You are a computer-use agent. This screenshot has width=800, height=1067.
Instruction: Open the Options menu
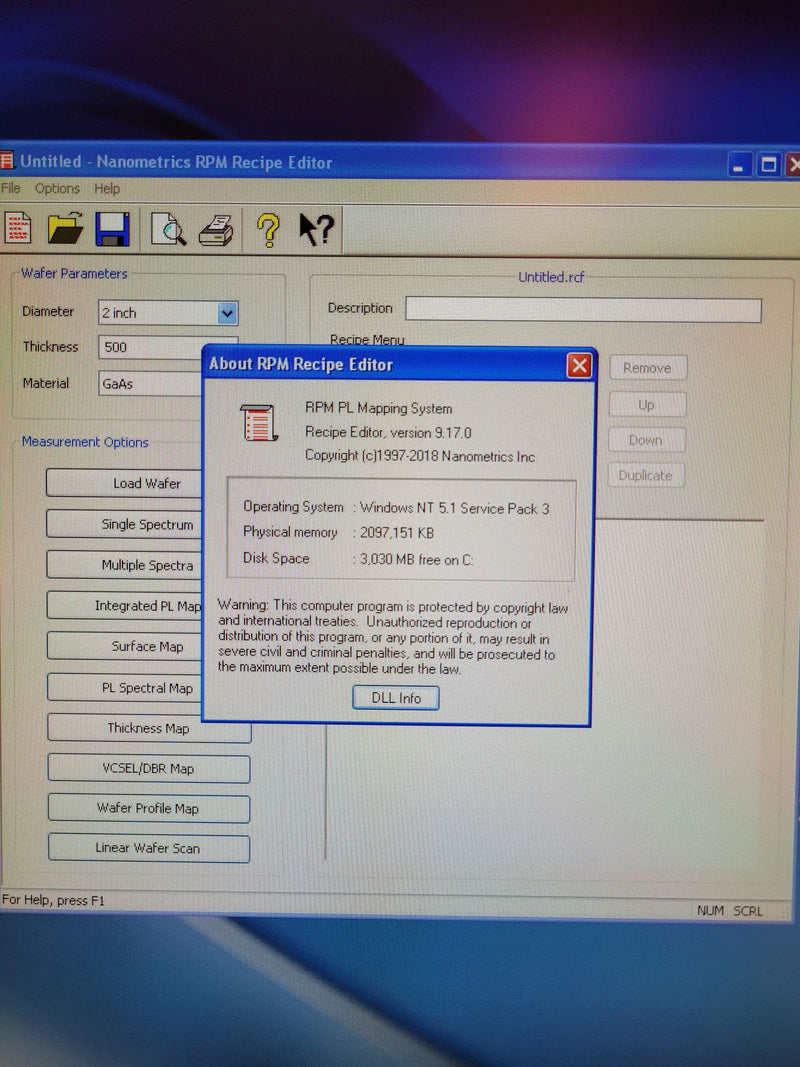point(57,188)
